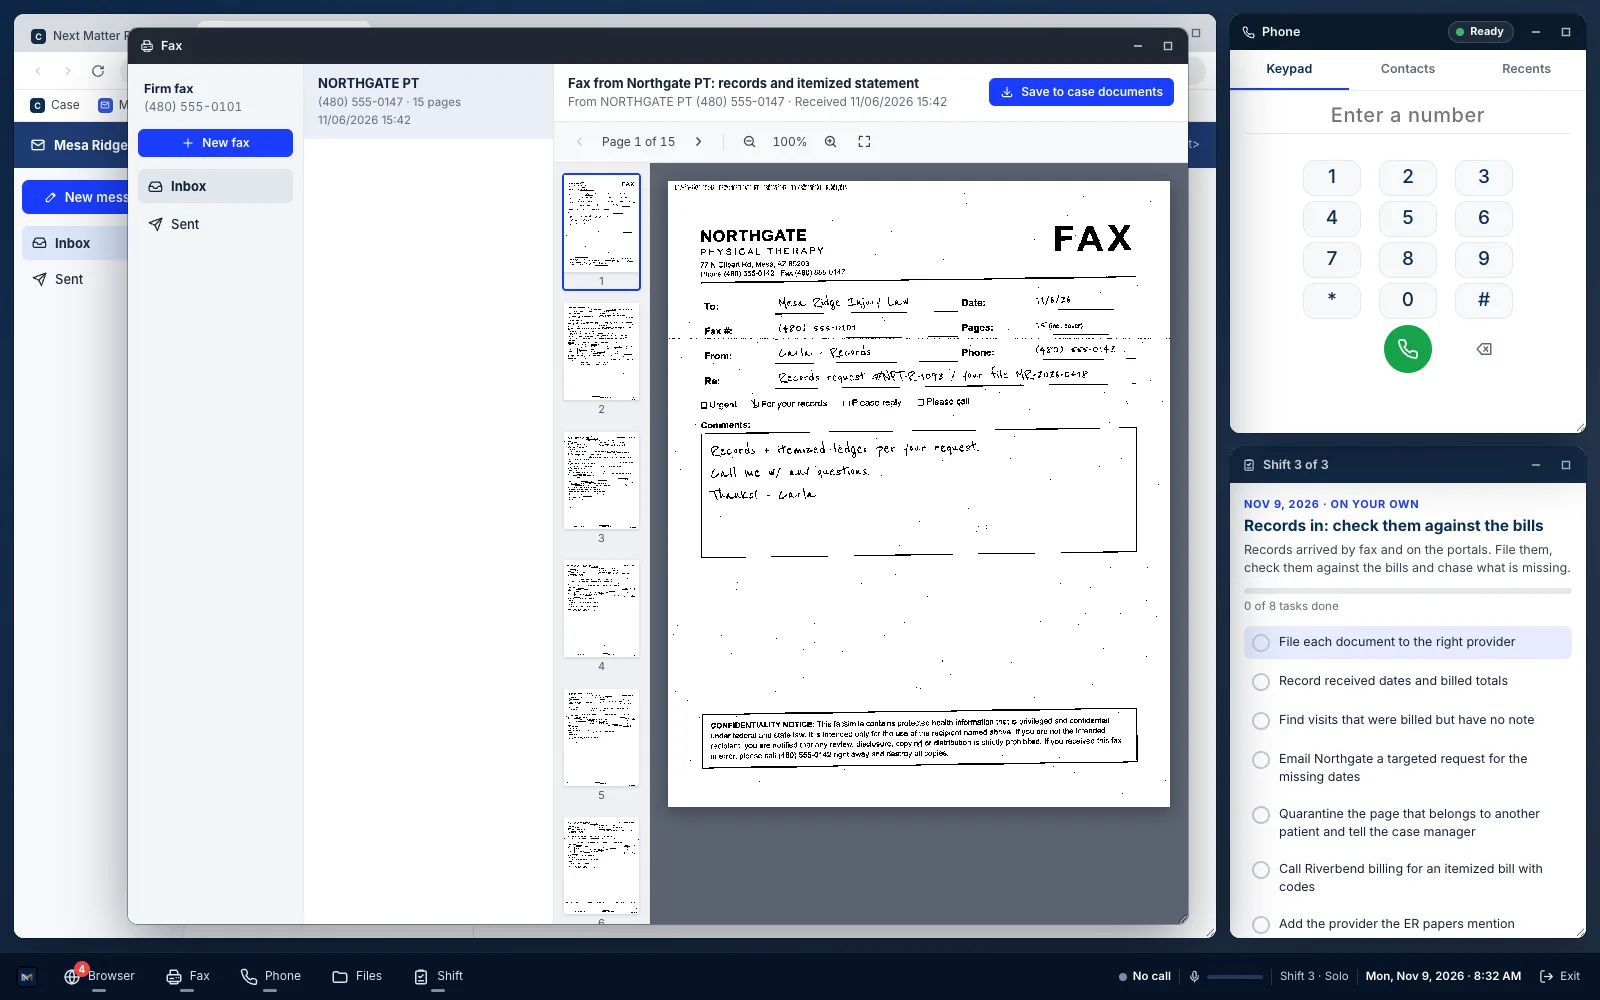This screenshot has width=1600, height=1000.
Task: Zoom out the fax page view
Action: tap(749, 142)
